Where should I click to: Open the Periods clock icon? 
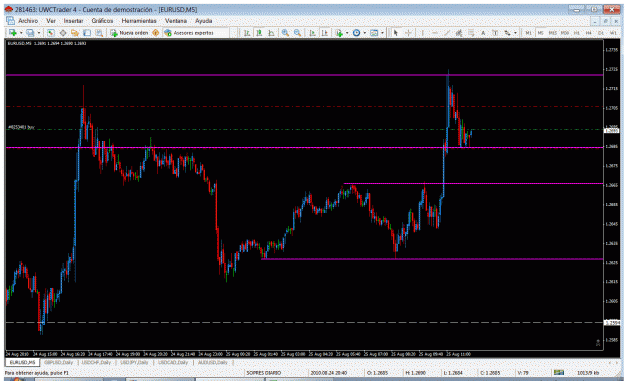[356, 33]
